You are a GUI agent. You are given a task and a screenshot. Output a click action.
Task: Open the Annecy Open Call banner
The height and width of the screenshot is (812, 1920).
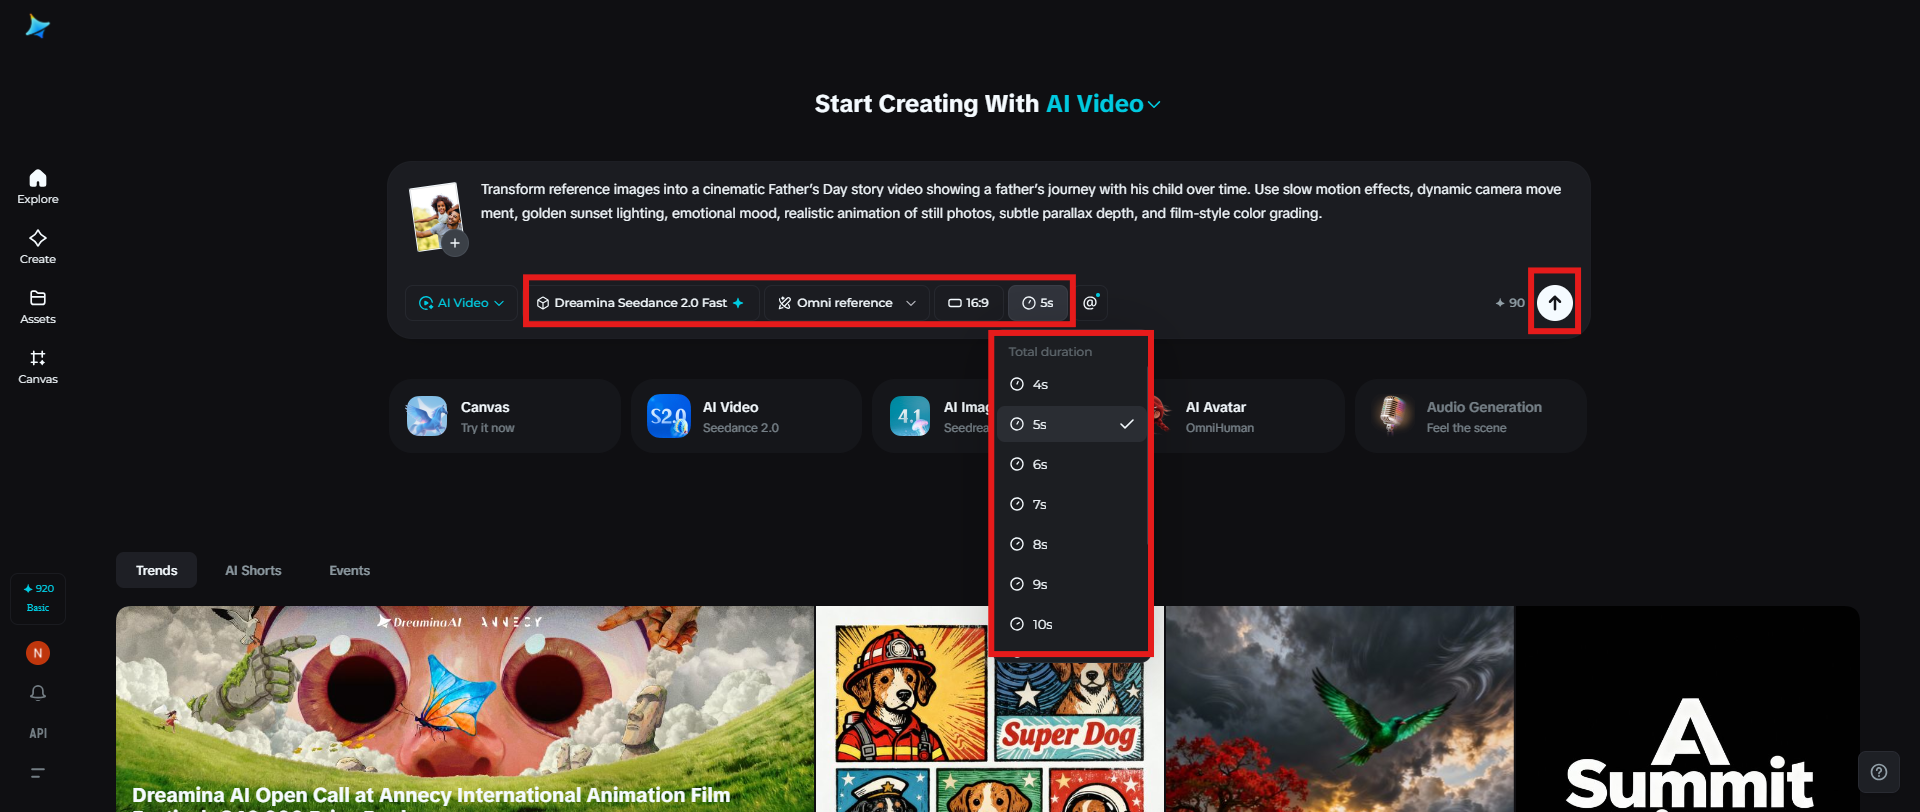pos(465,709)
